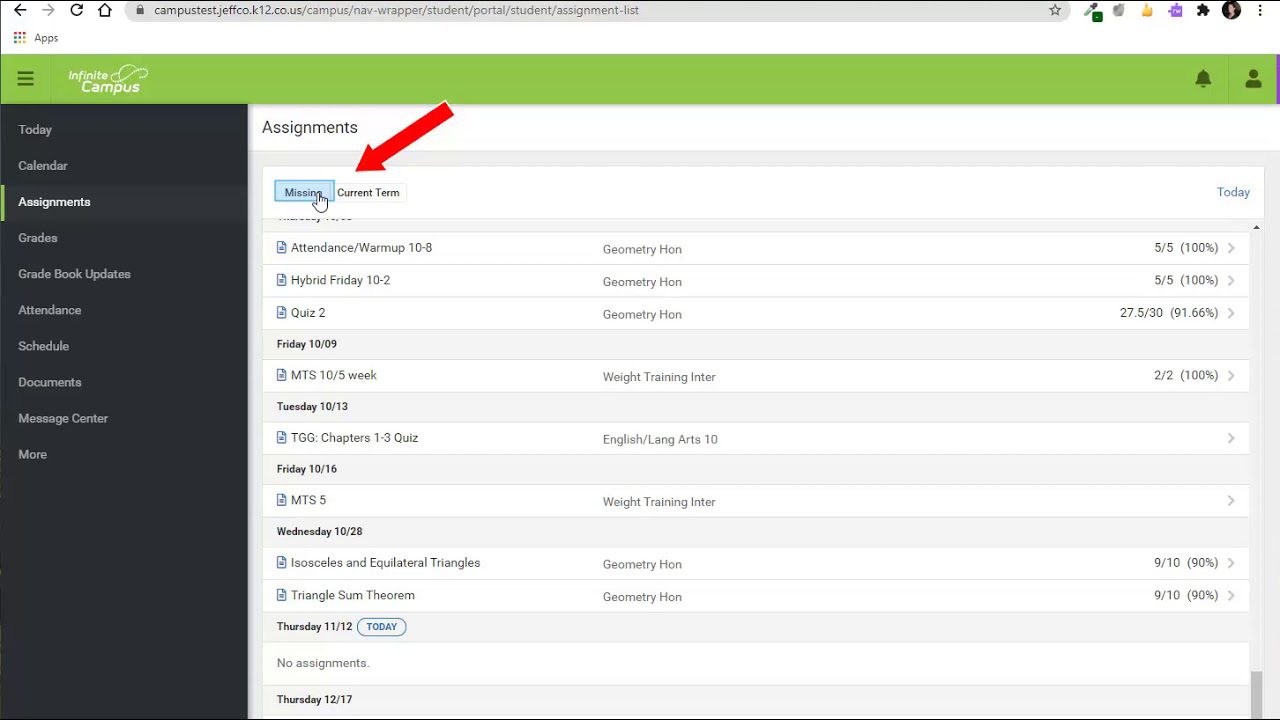Click the Chrome profile avatar
Screen dimensions: 1280x720
point(1231,10)
